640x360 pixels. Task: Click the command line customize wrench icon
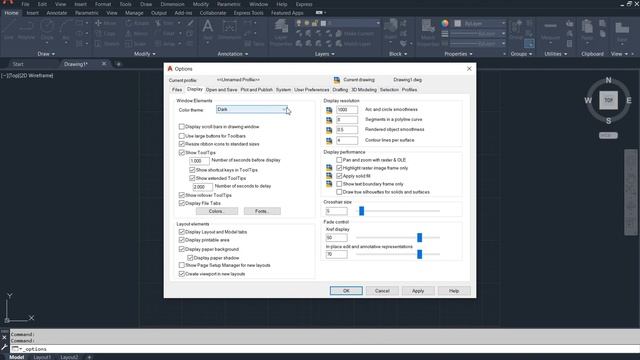4,348
